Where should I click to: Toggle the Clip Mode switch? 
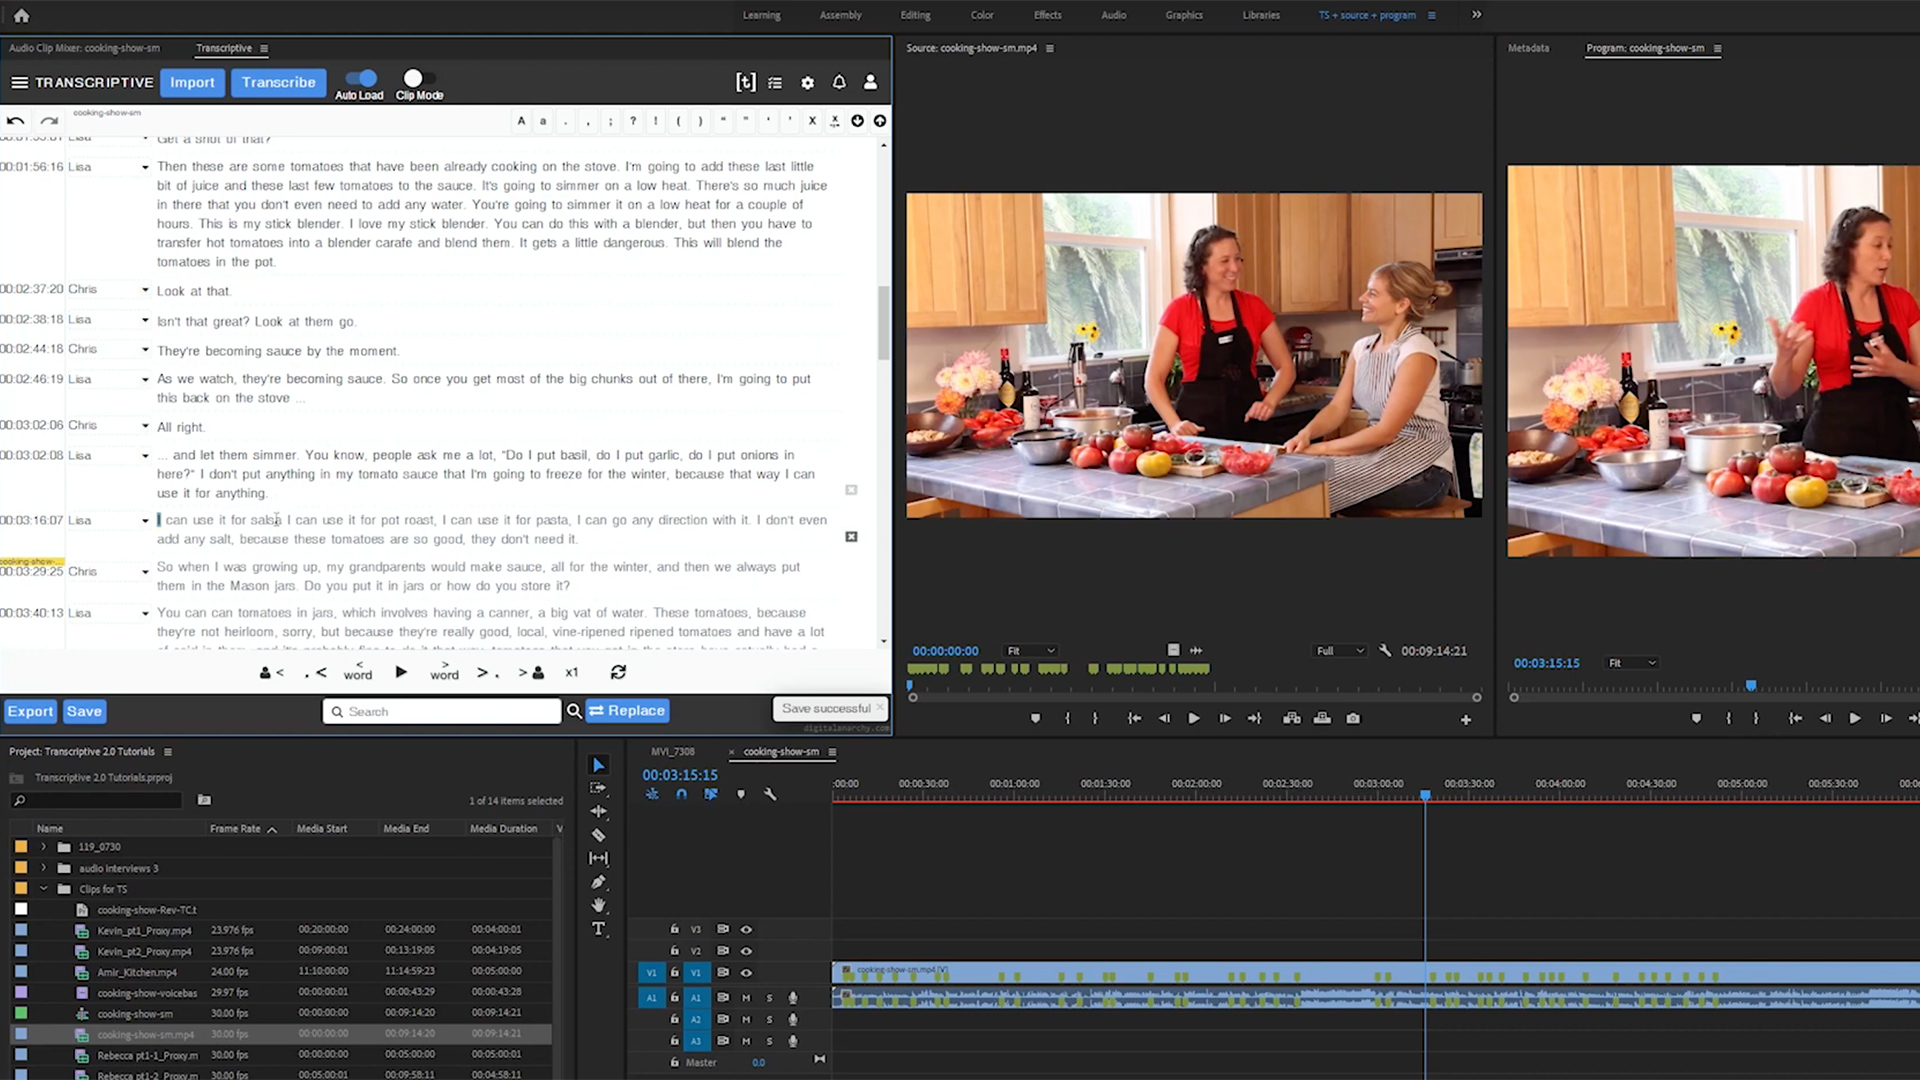coord(414,79)
